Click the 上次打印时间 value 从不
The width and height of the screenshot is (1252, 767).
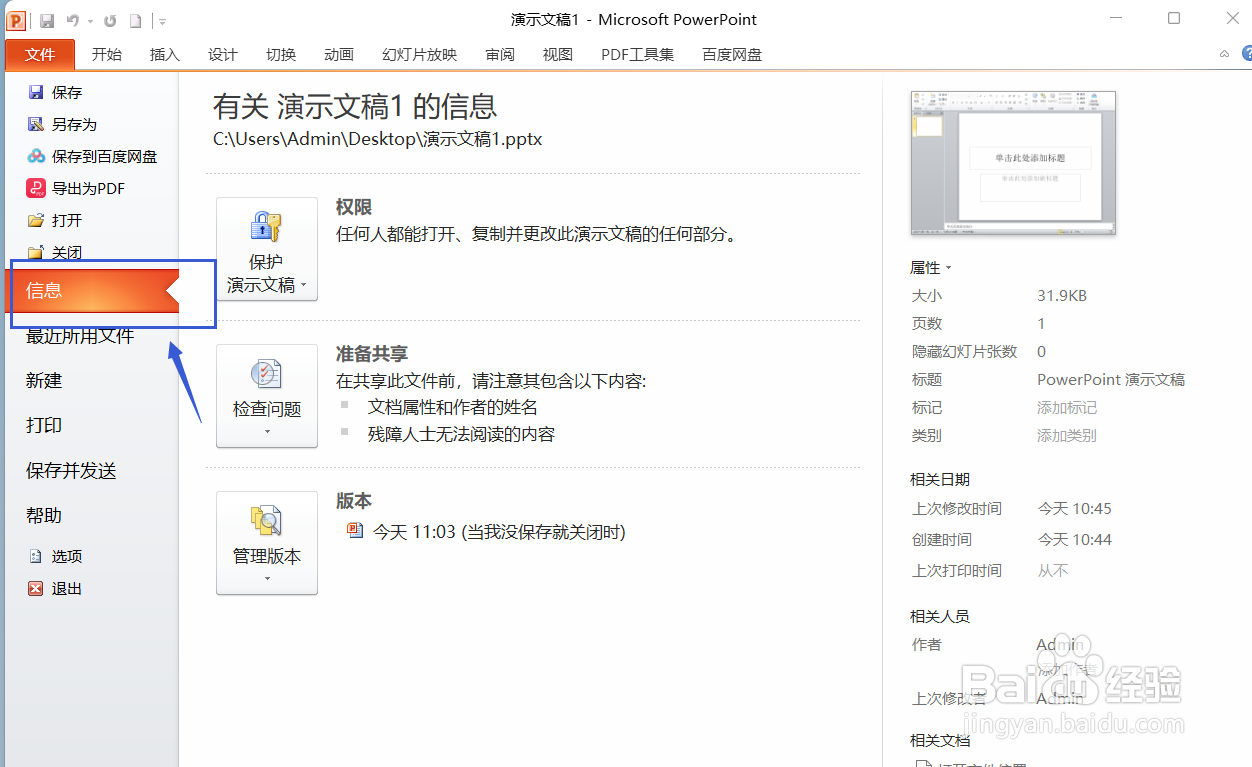pyautogui.click(x=1053, y=571)
